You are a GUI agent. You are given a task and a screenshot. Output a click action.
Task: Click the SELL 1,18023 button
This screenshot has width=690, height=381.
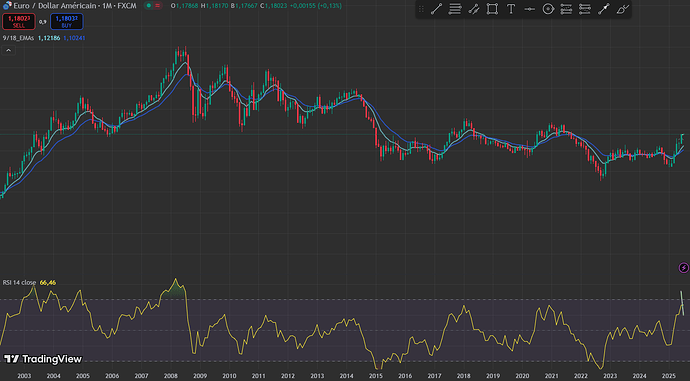pos(19,22)
